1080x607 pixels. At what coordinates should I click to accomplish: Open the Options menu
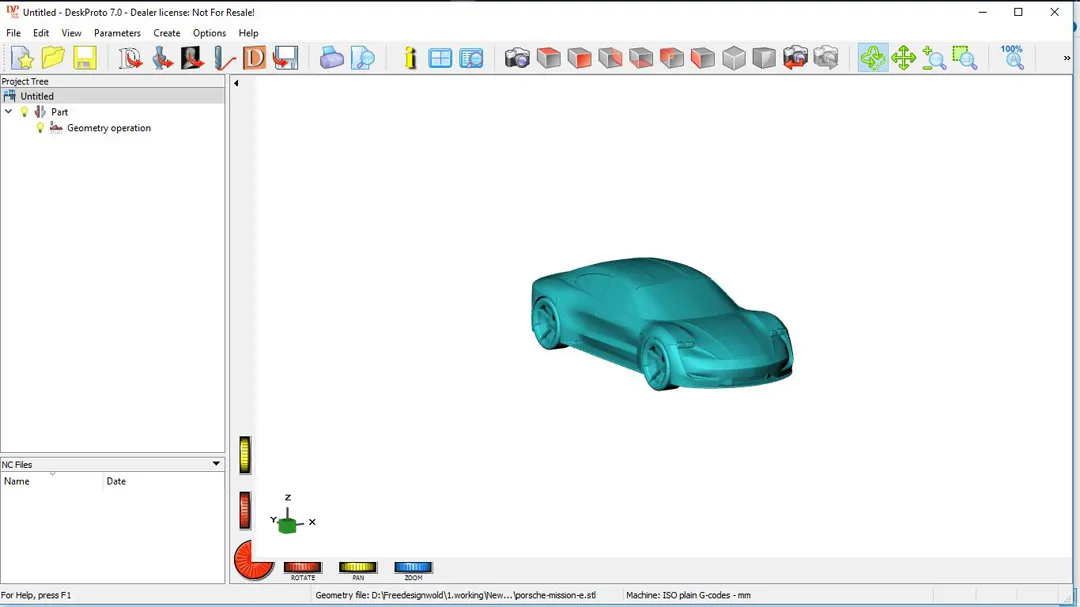click(x=209, y=33)
